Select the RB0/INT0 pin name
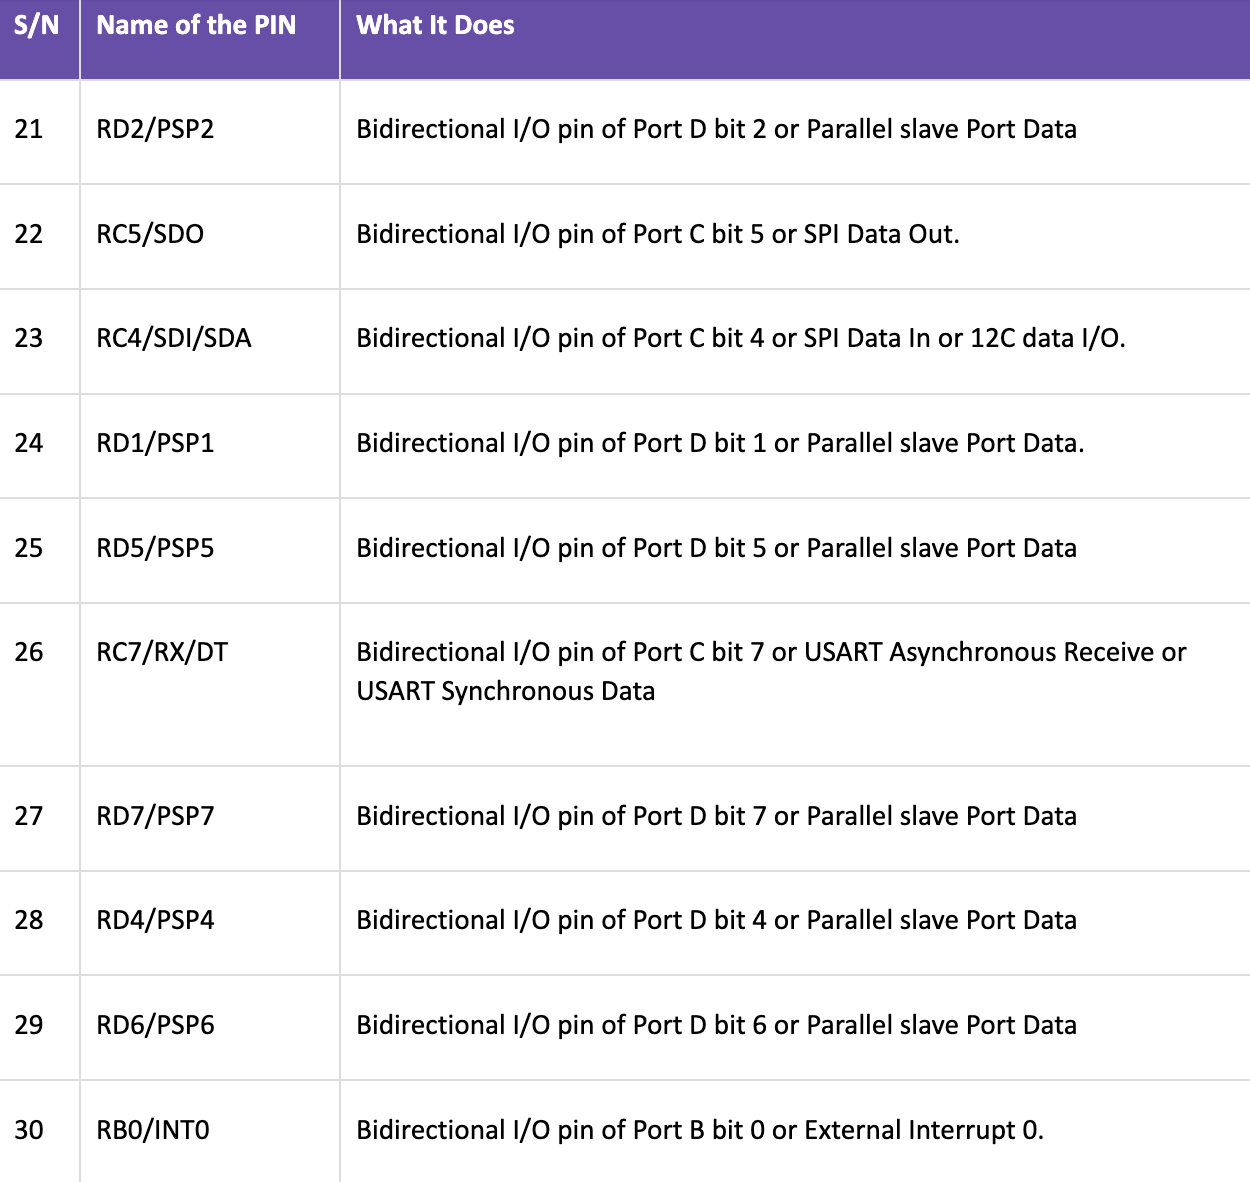 [x=153, y=1131]
